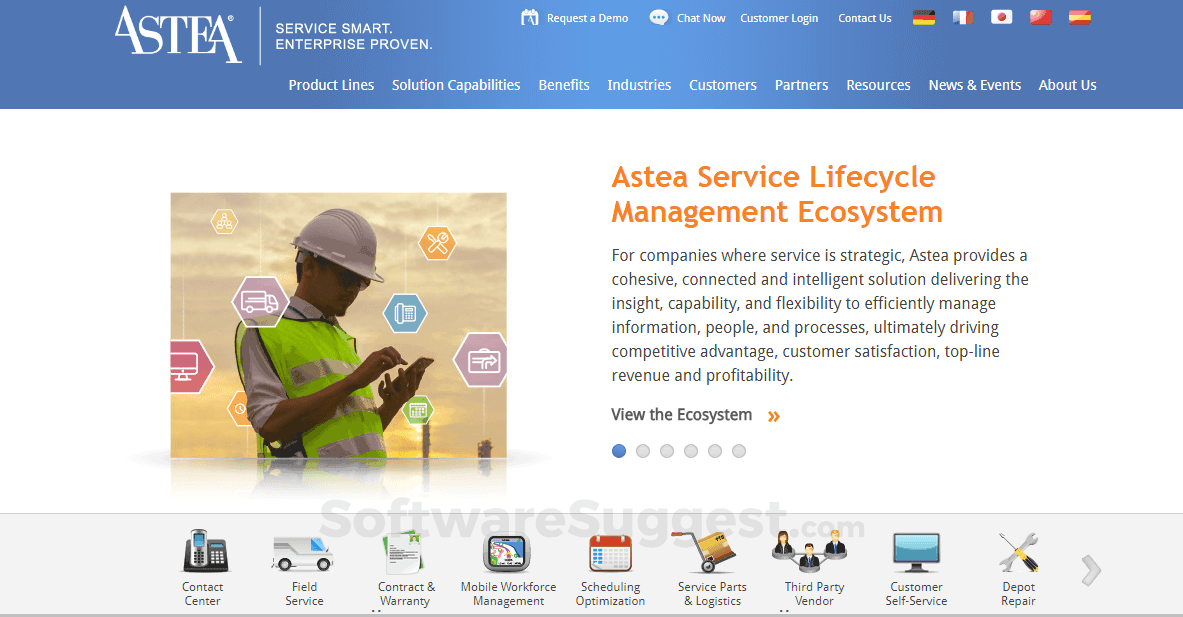The width and height of the screenshot is (1183, 617).
Task: Click the Service Parts & Logistics cart icon
Action: [x=712, y=550]
